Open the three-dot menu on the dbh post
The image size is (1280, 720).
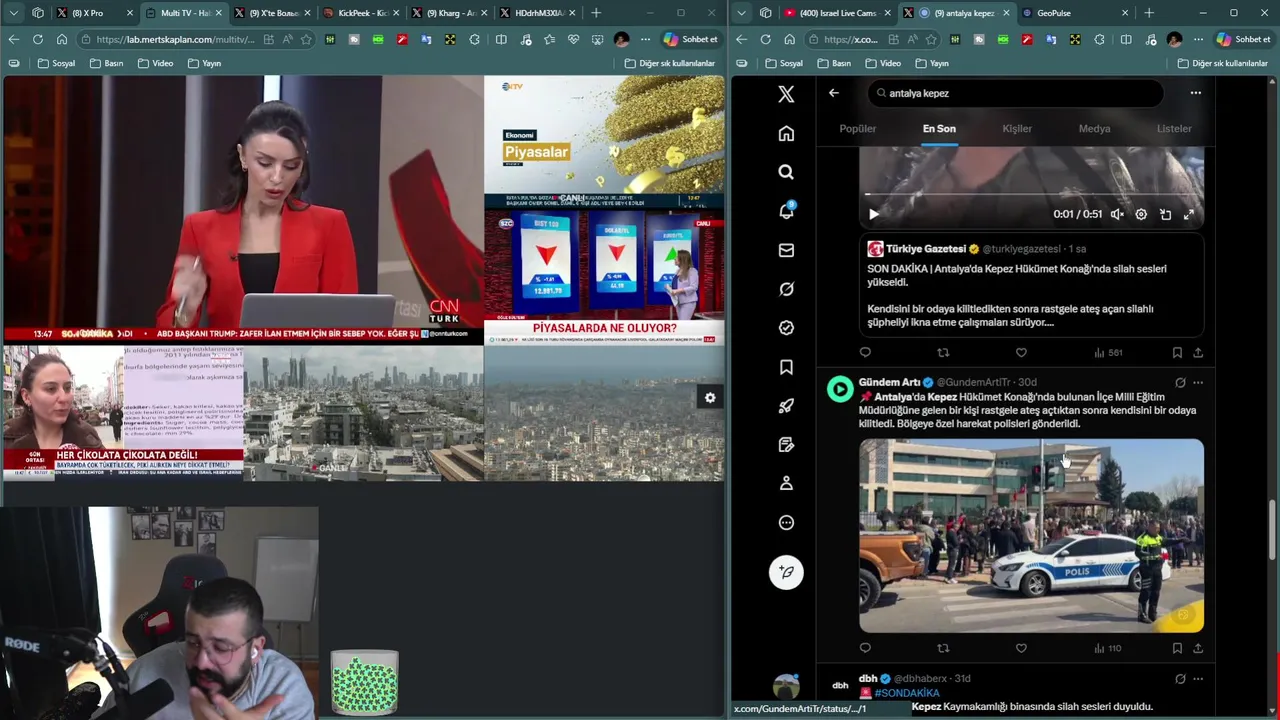click(1198, 678)
